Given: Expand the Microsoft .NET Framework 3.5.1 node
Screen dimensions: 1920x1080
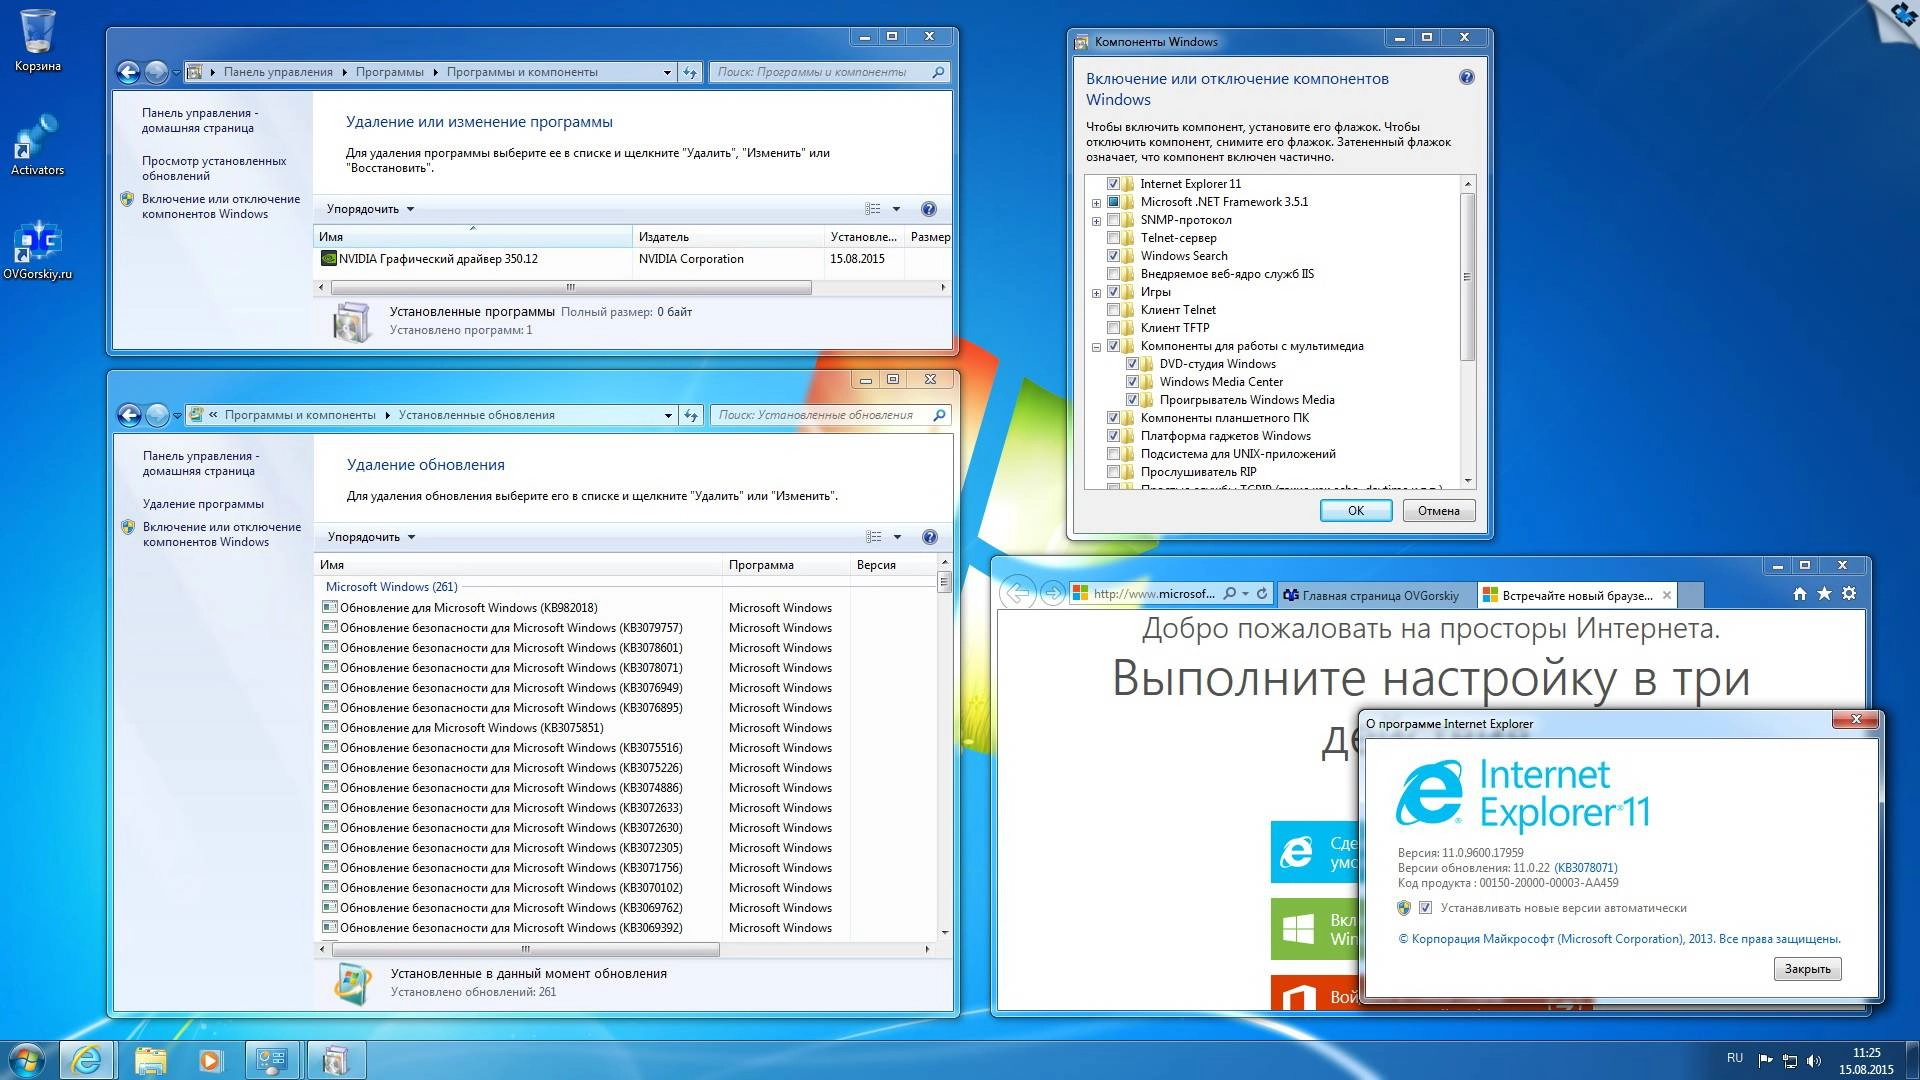Looking at the screenshot, I should click(x=1096, y=203).
